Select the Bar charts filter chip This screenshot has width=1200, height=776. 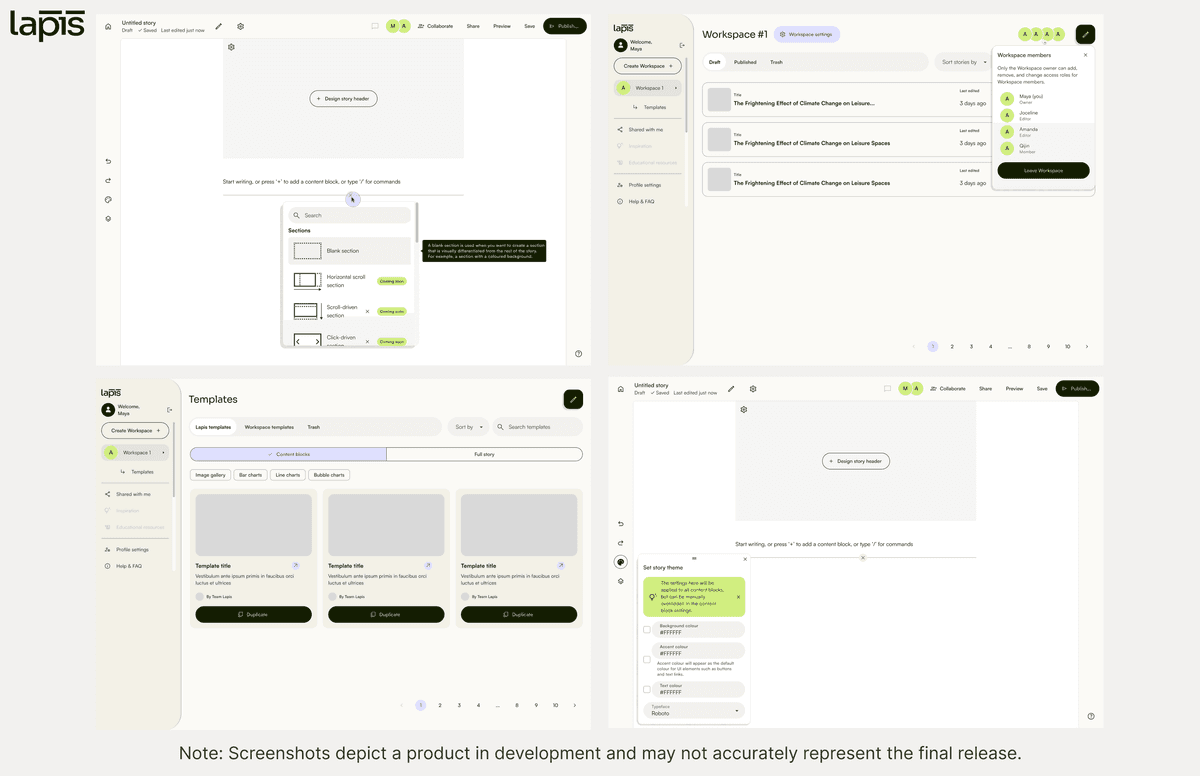(250, 475)
